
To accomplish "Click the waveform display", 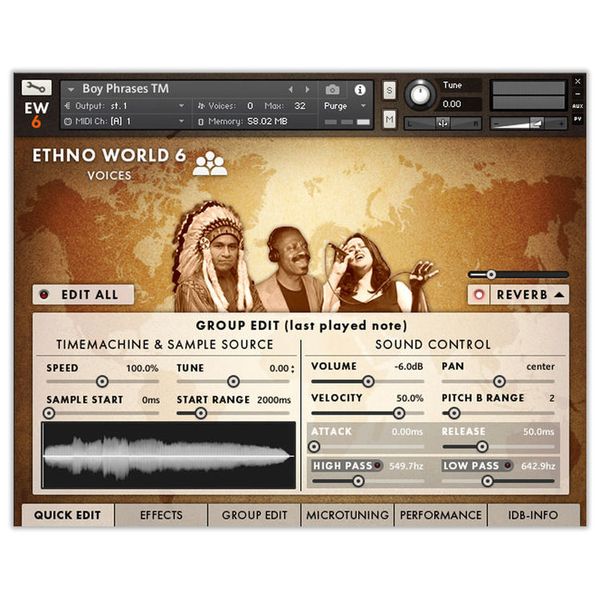I will tap(168, 455).
